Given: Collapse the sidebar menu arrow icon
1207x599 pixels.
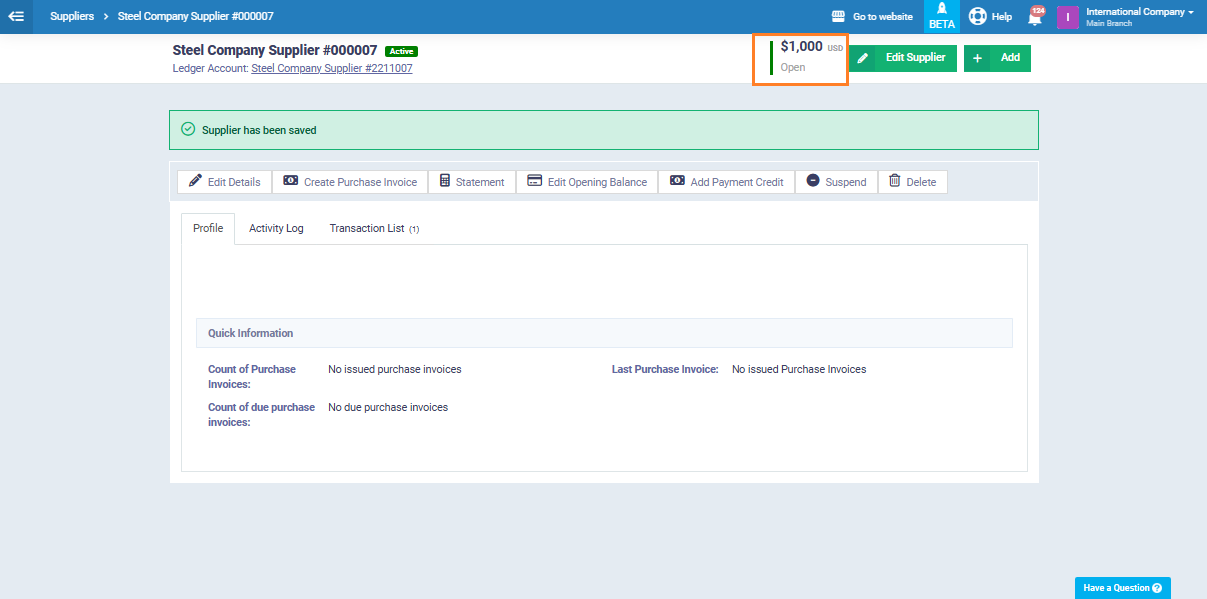Looking at the screenshot, I should click(16, 16).
